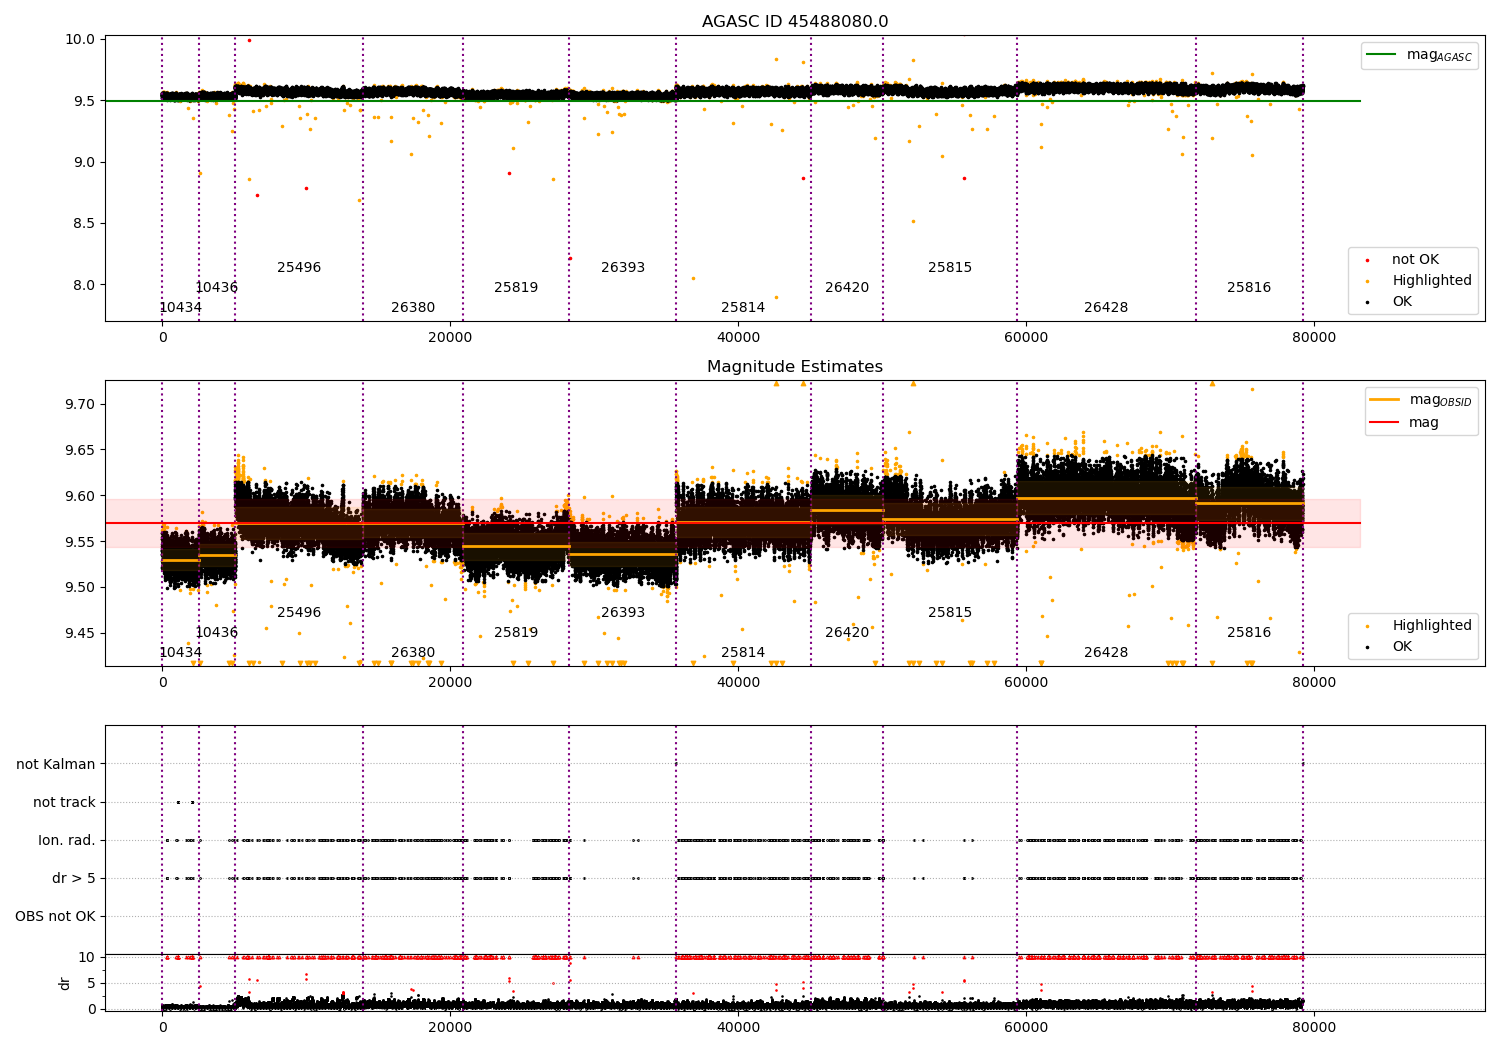
Task: Click the 20000 x-axis tick under Magnitude Estimates
Action: pos(450,682)
